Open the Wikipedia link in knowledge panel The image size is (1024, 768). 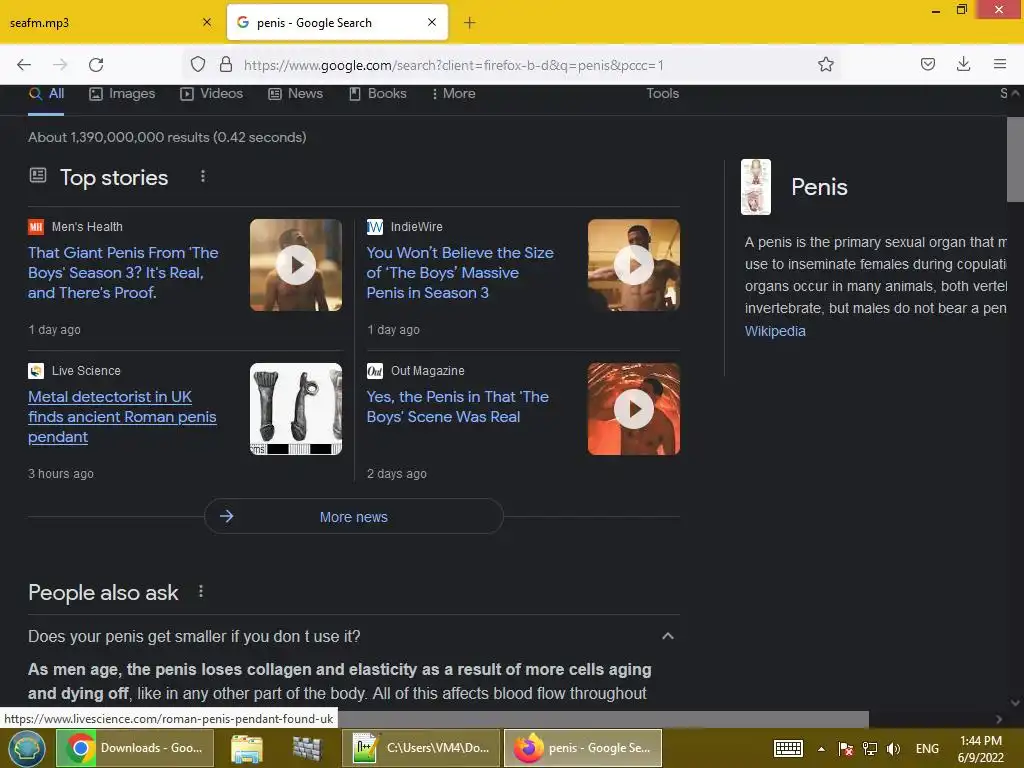coord(775,331)
